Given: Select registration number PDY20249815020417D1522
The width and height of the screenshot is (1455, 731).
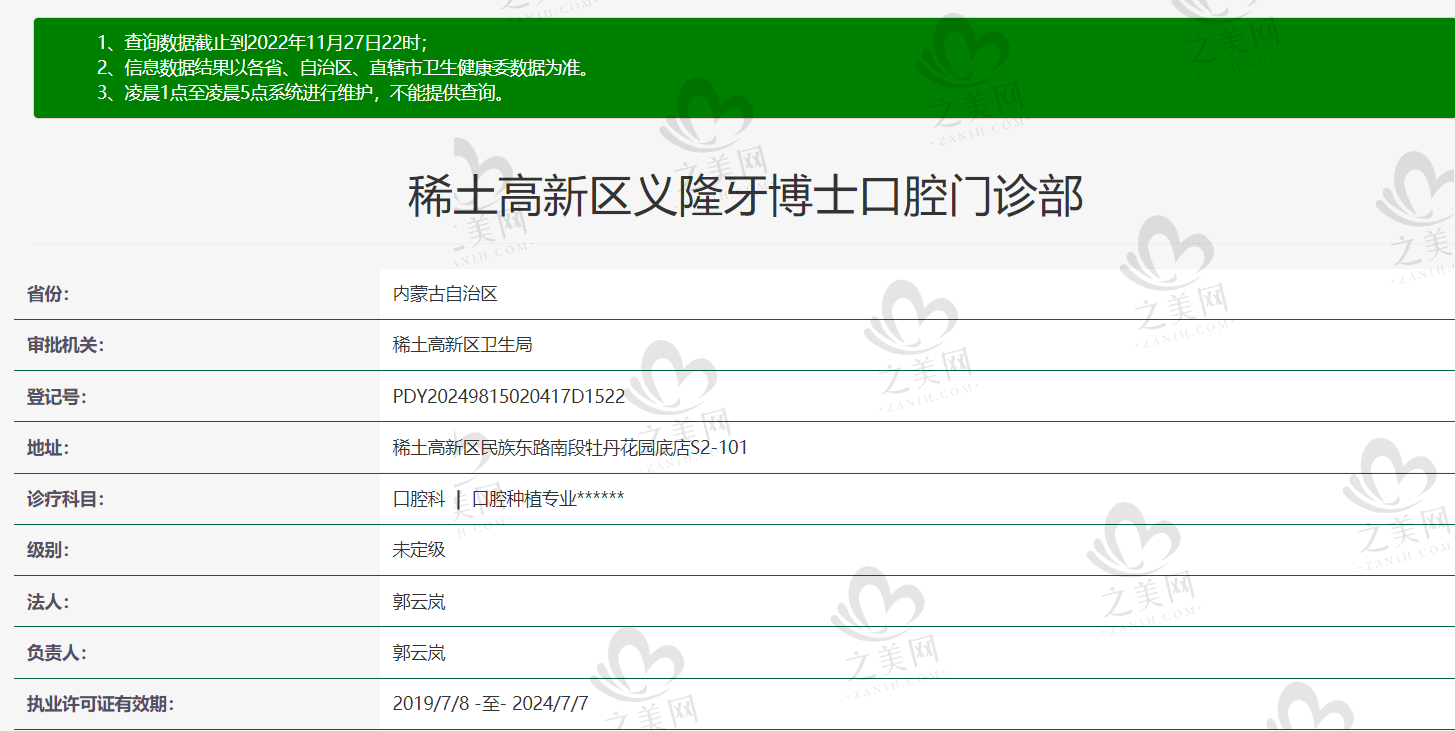Looking at the screenshot, I should click(509, 397).
